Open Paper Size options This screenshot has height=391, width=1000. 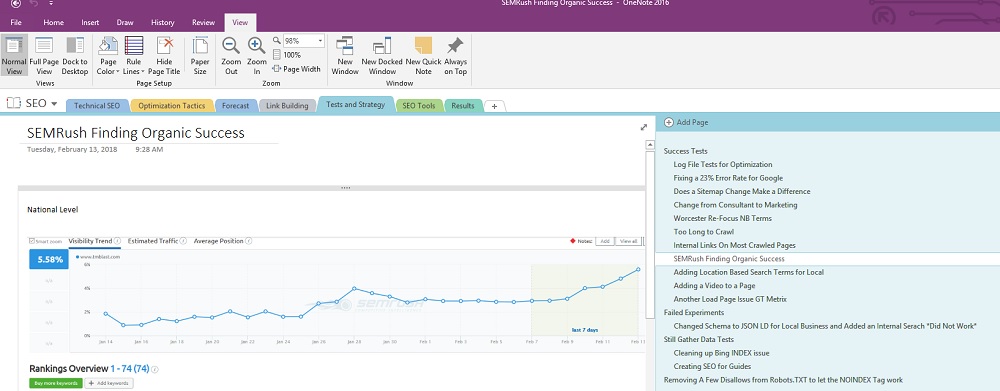[x=200, y=55]
